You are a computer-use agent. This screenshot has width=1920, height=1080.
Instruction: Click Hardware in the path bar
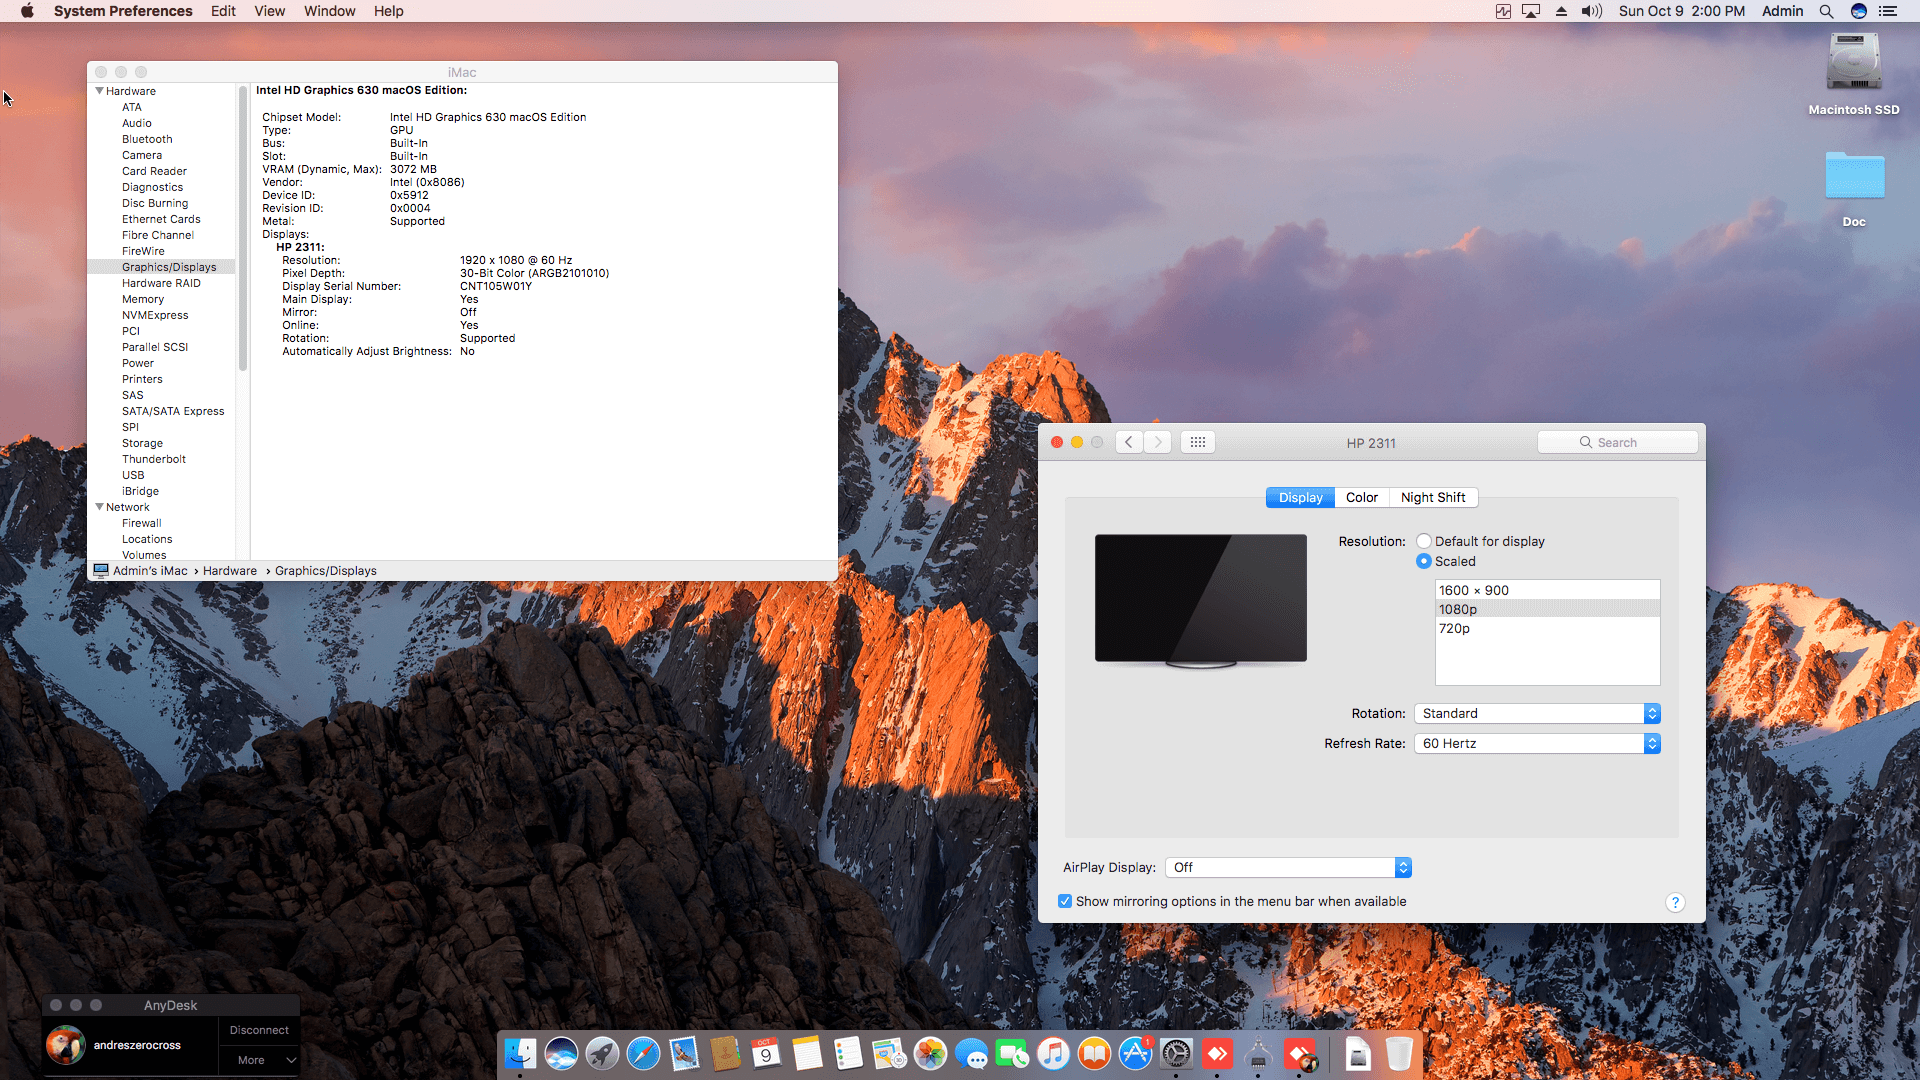[230, 571]
